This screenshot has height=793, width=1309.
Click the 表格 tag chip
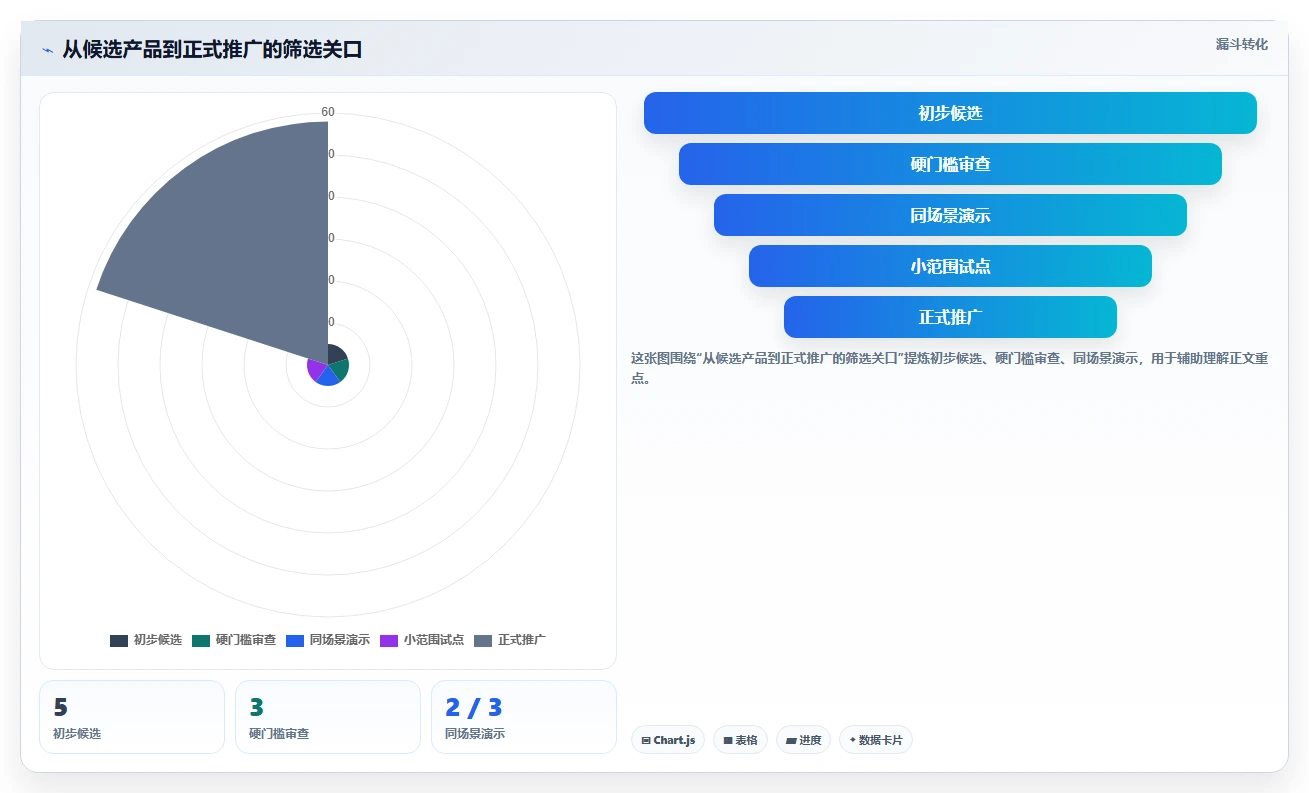[x=740, y=740]
